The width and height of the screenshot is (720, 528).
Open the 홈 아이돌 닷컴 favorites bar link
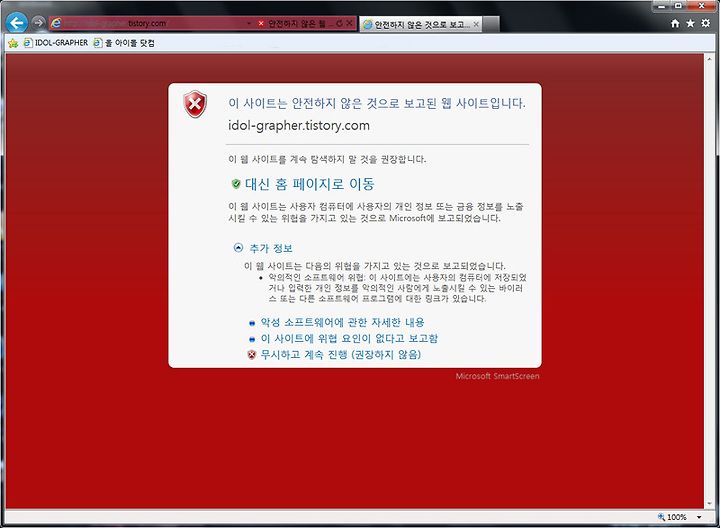pyautogui.click(x=124, y=43)
